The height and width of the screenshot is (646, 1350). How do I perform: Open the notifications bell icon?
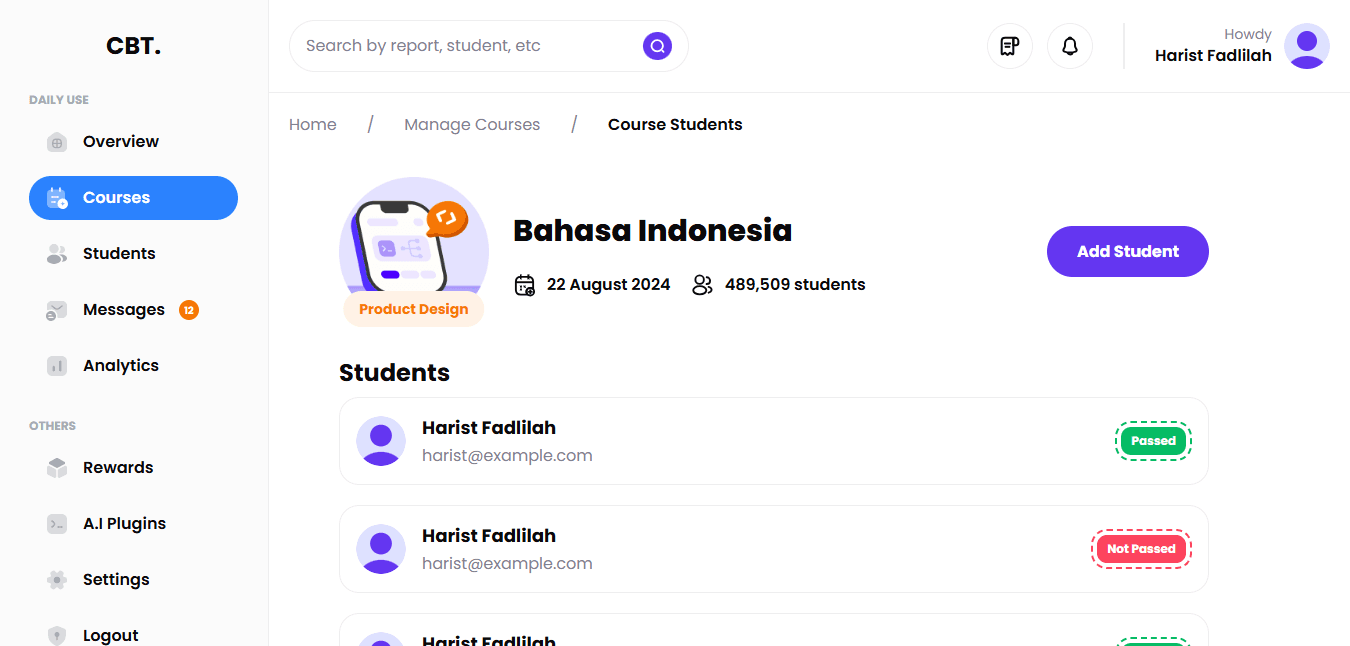1070,46
